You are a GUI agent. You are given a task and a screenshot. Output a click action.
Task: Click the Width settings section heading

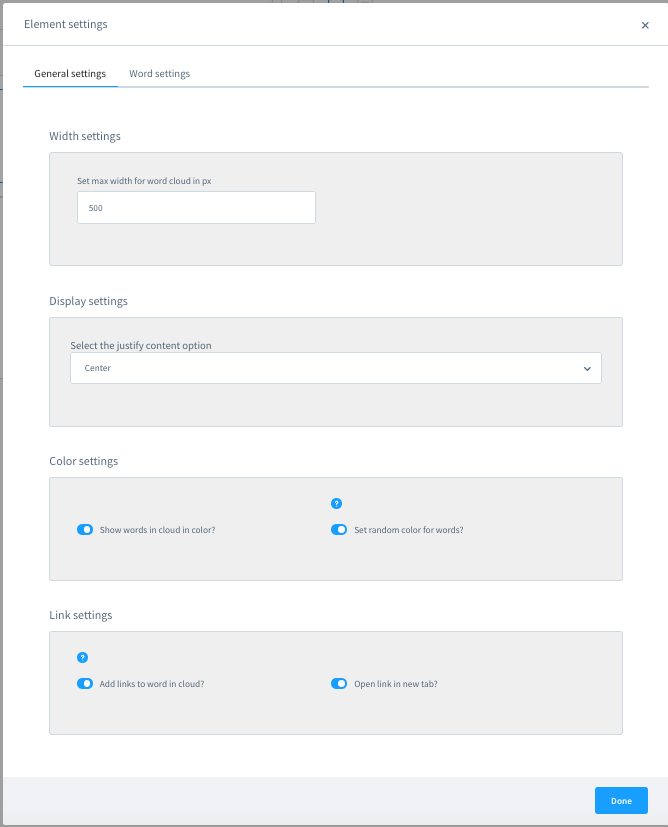click(x=85, y=136)
